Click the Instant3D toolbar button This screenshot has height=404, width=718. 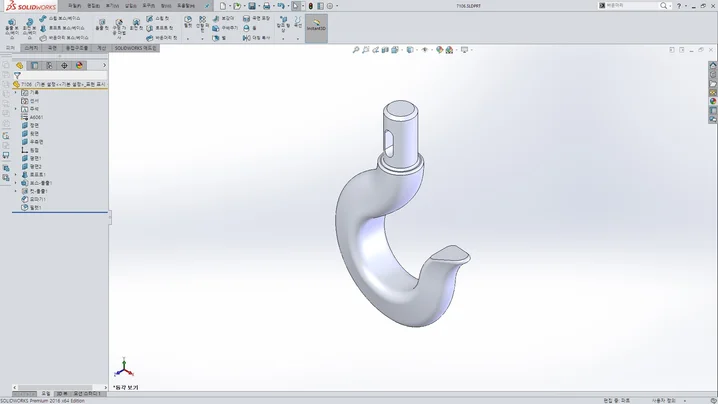(x=315, y=24)
